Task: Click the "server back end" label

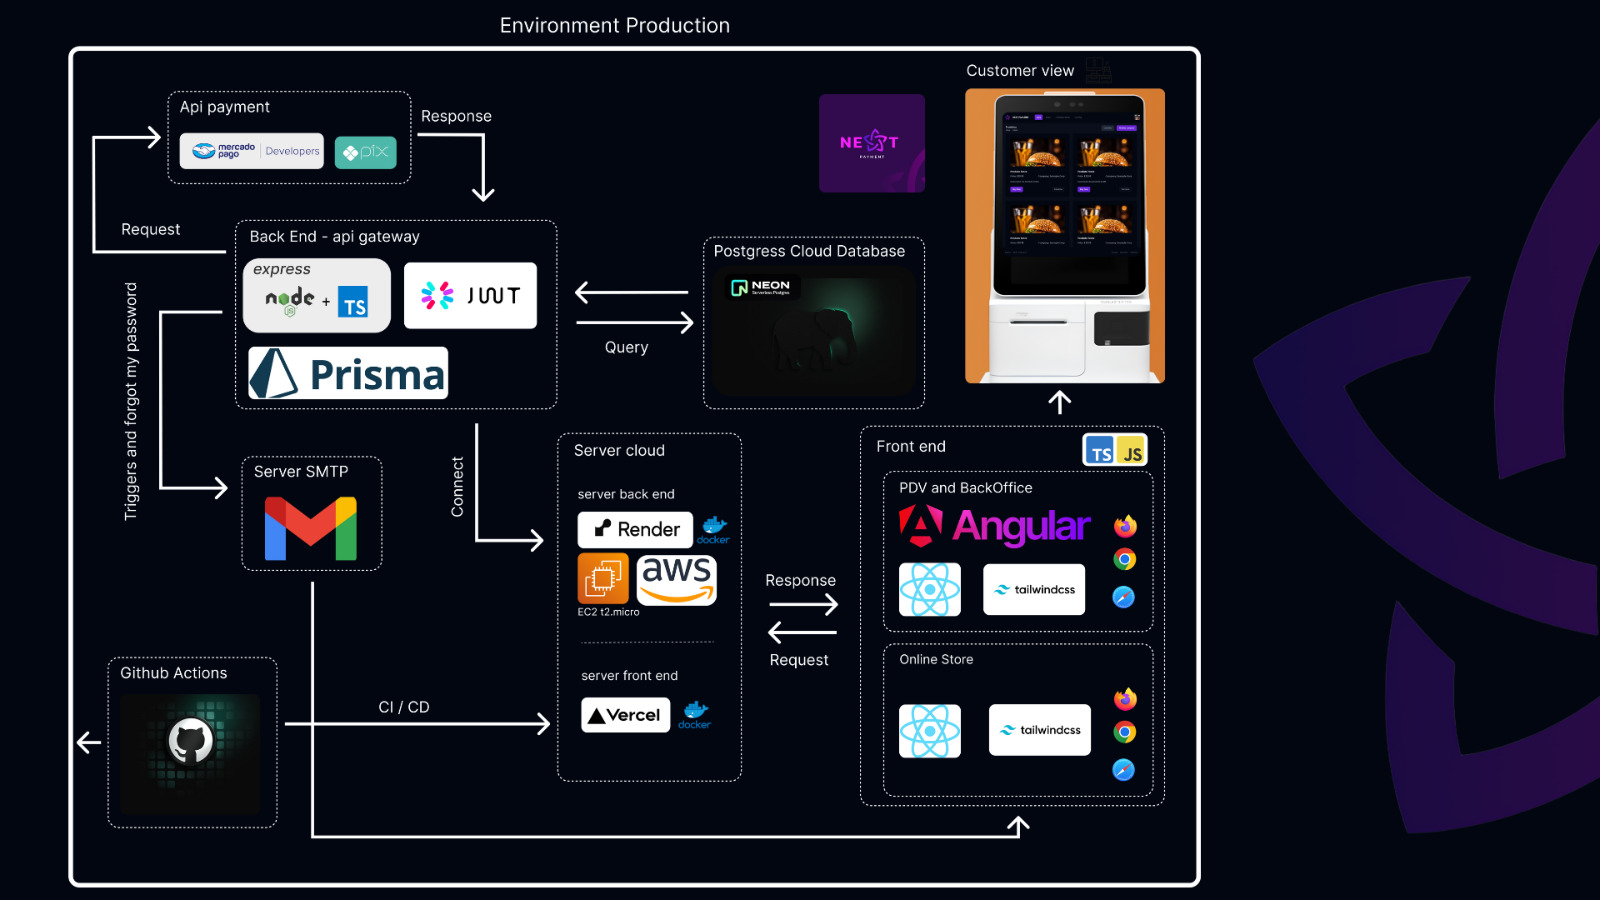Action: pos(626,494)
